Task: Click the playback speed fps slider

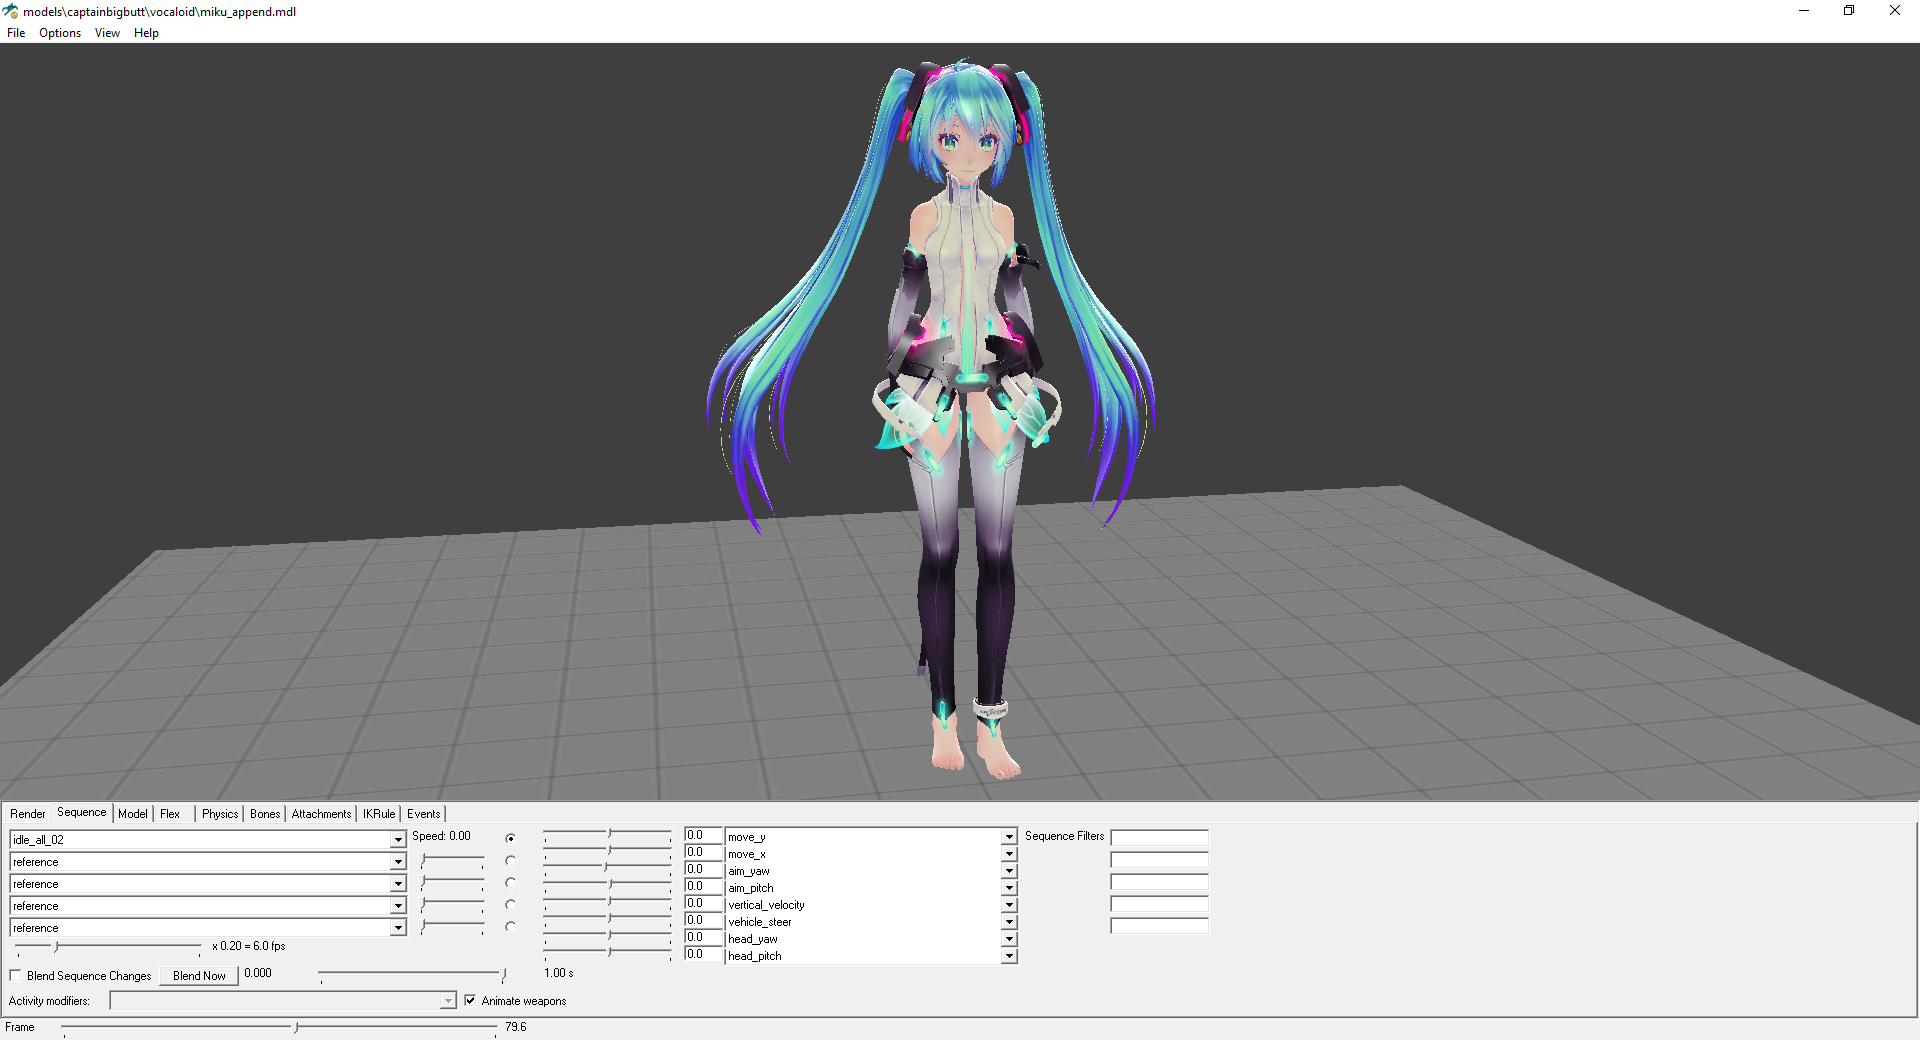Action: [109, 946]
